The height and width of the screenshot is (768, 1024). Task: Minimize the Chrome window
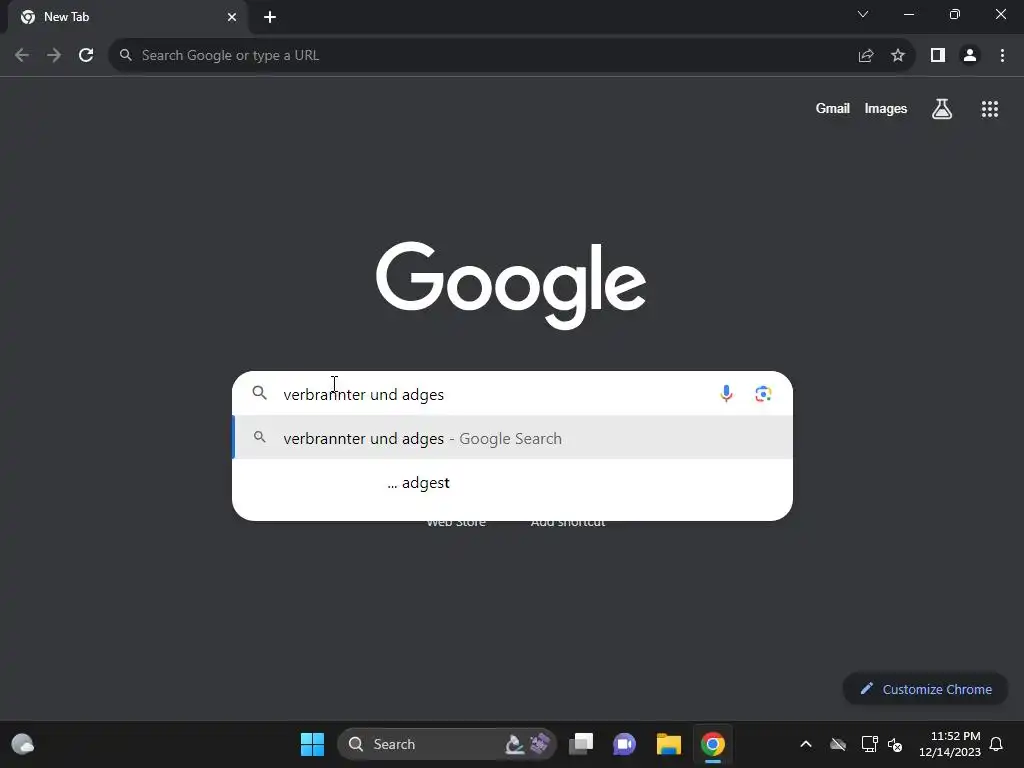[909, 14]
